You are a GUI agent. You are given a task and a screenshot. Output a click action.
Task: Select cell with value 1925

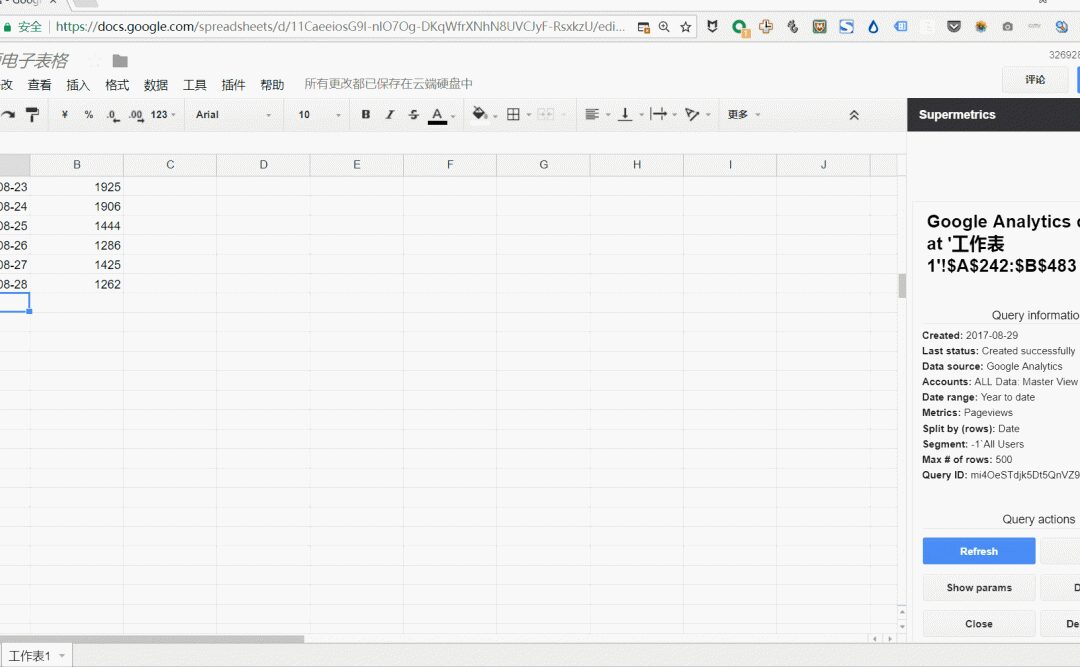click(77, 187)
